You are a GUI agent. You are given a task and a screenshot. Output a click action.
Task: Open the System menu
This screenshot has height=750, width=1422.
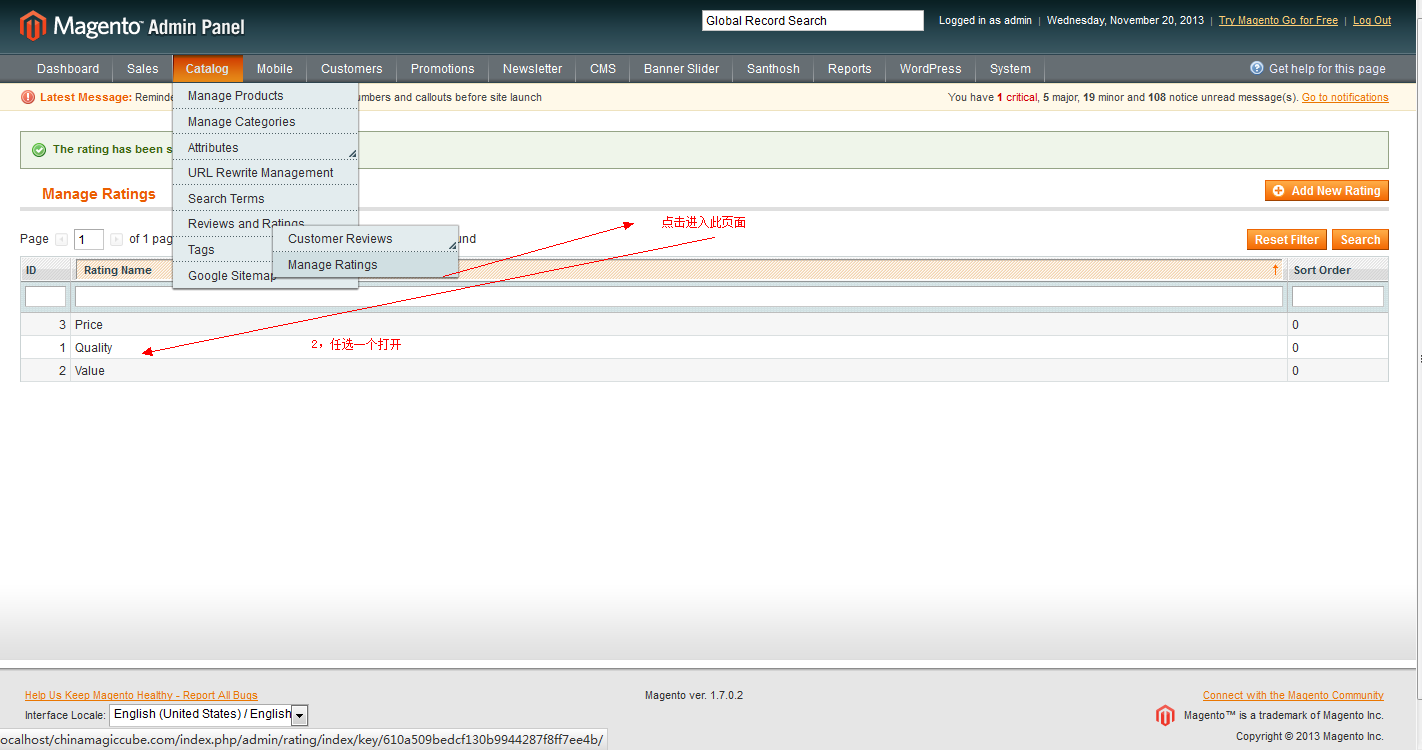1011,69
